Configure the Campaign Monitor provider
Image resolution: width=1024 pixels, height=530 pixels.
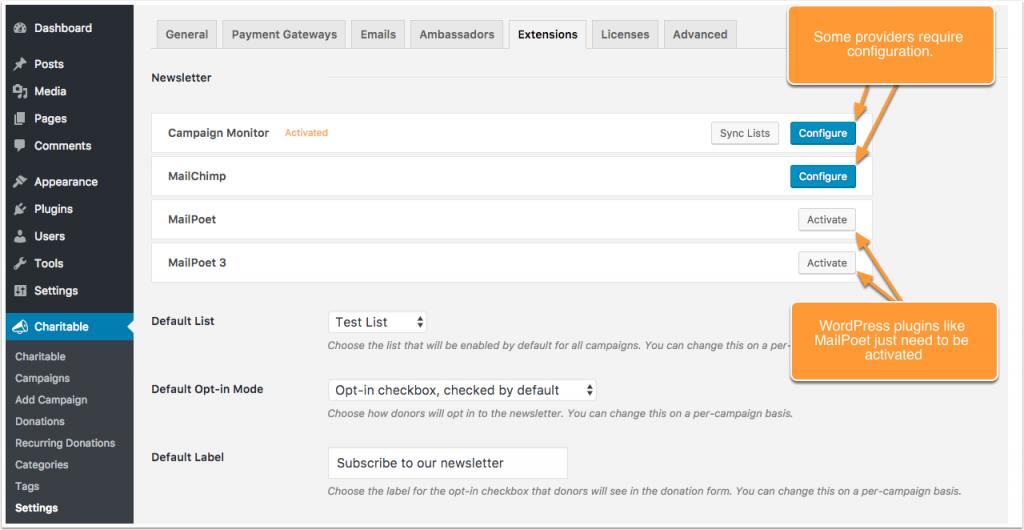[823, 133]
